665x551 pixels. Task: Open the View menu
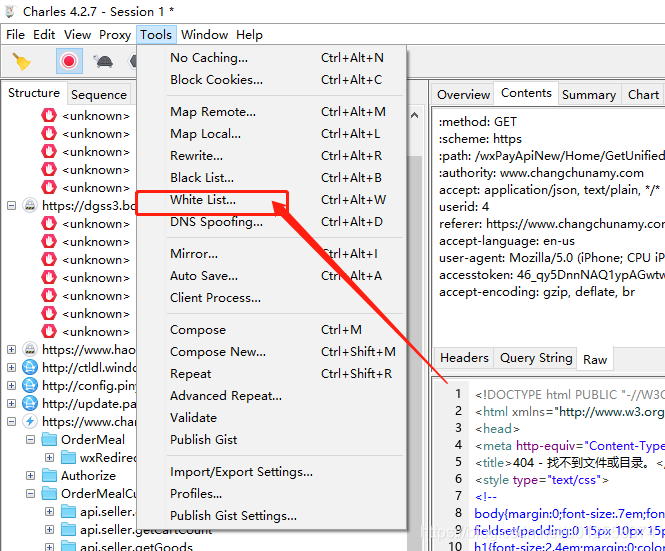[x=77, y=35]
